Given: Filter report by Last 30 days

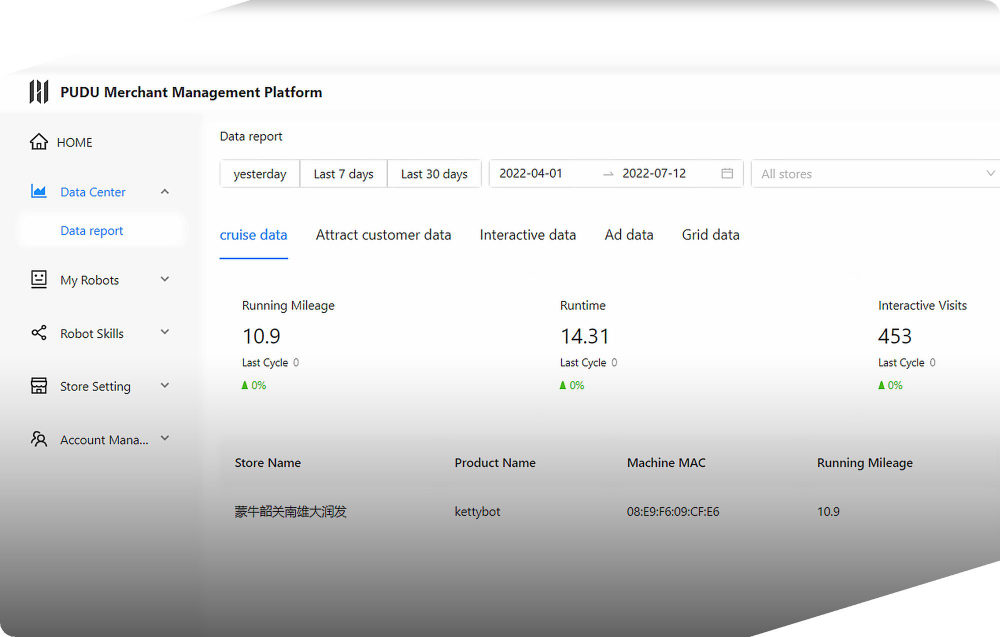Looking at the screenshot, I should click(x=434, y=173).
